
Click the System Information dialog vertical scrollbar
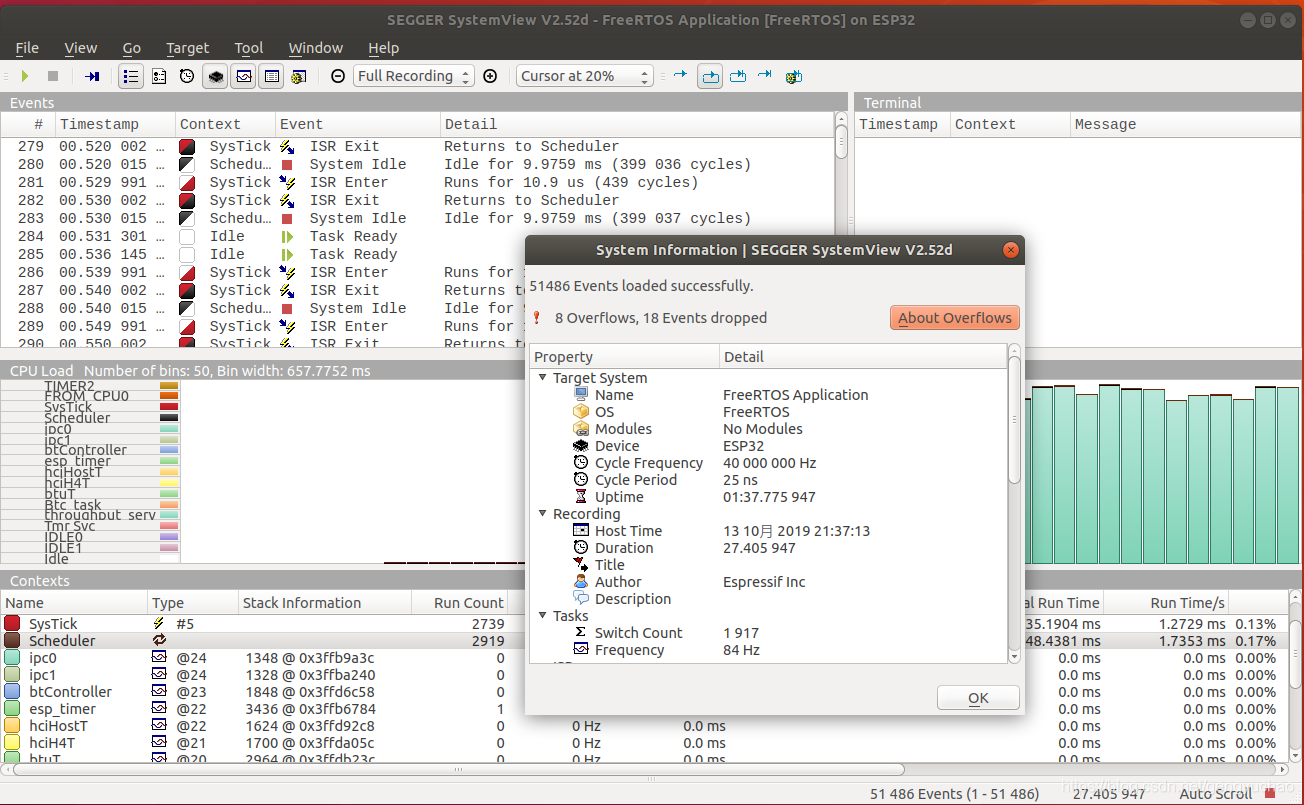pos(1015,503)
